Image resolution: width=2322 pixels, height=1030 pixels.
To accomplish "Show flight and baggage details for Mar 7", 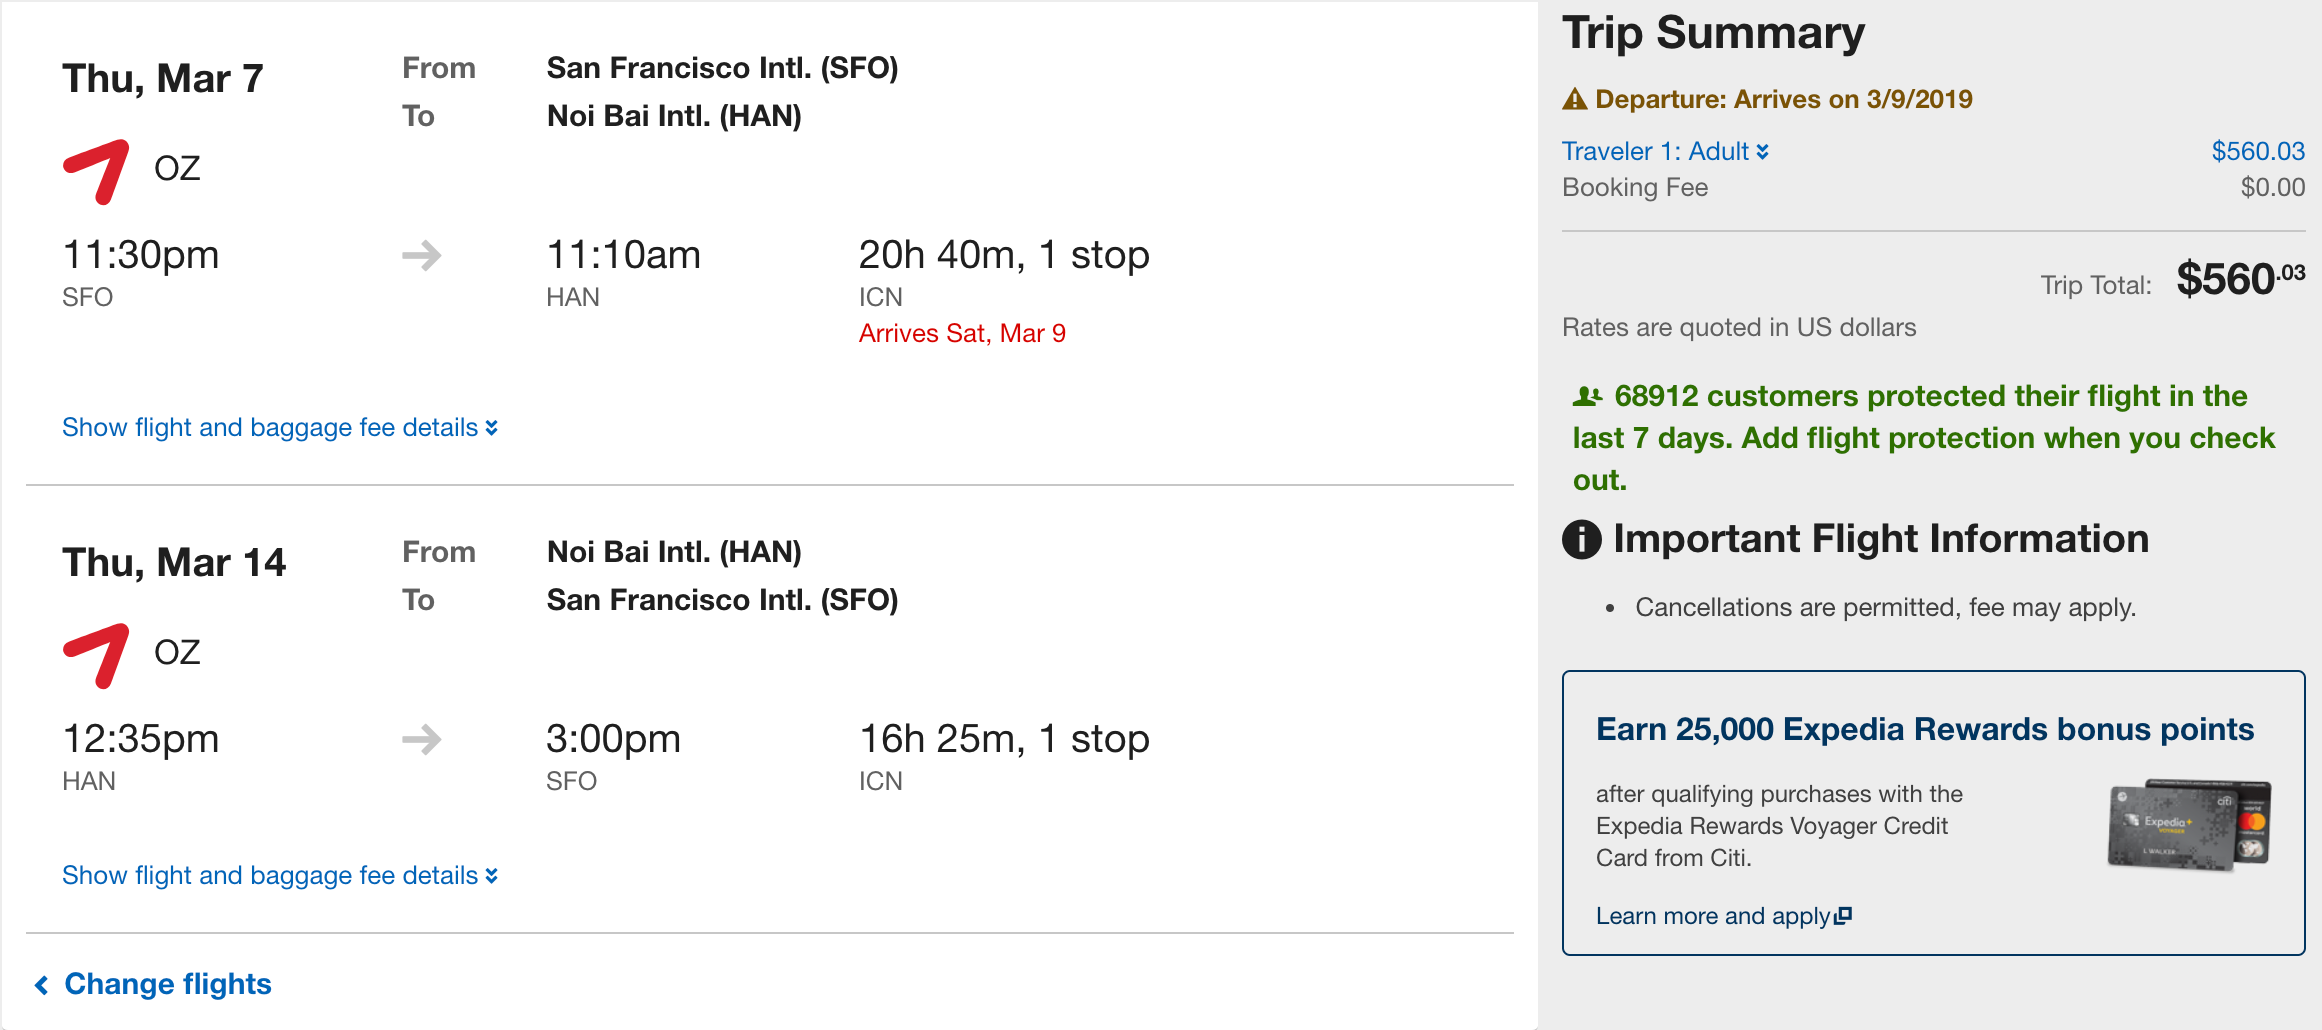I will tap(279, 428).
